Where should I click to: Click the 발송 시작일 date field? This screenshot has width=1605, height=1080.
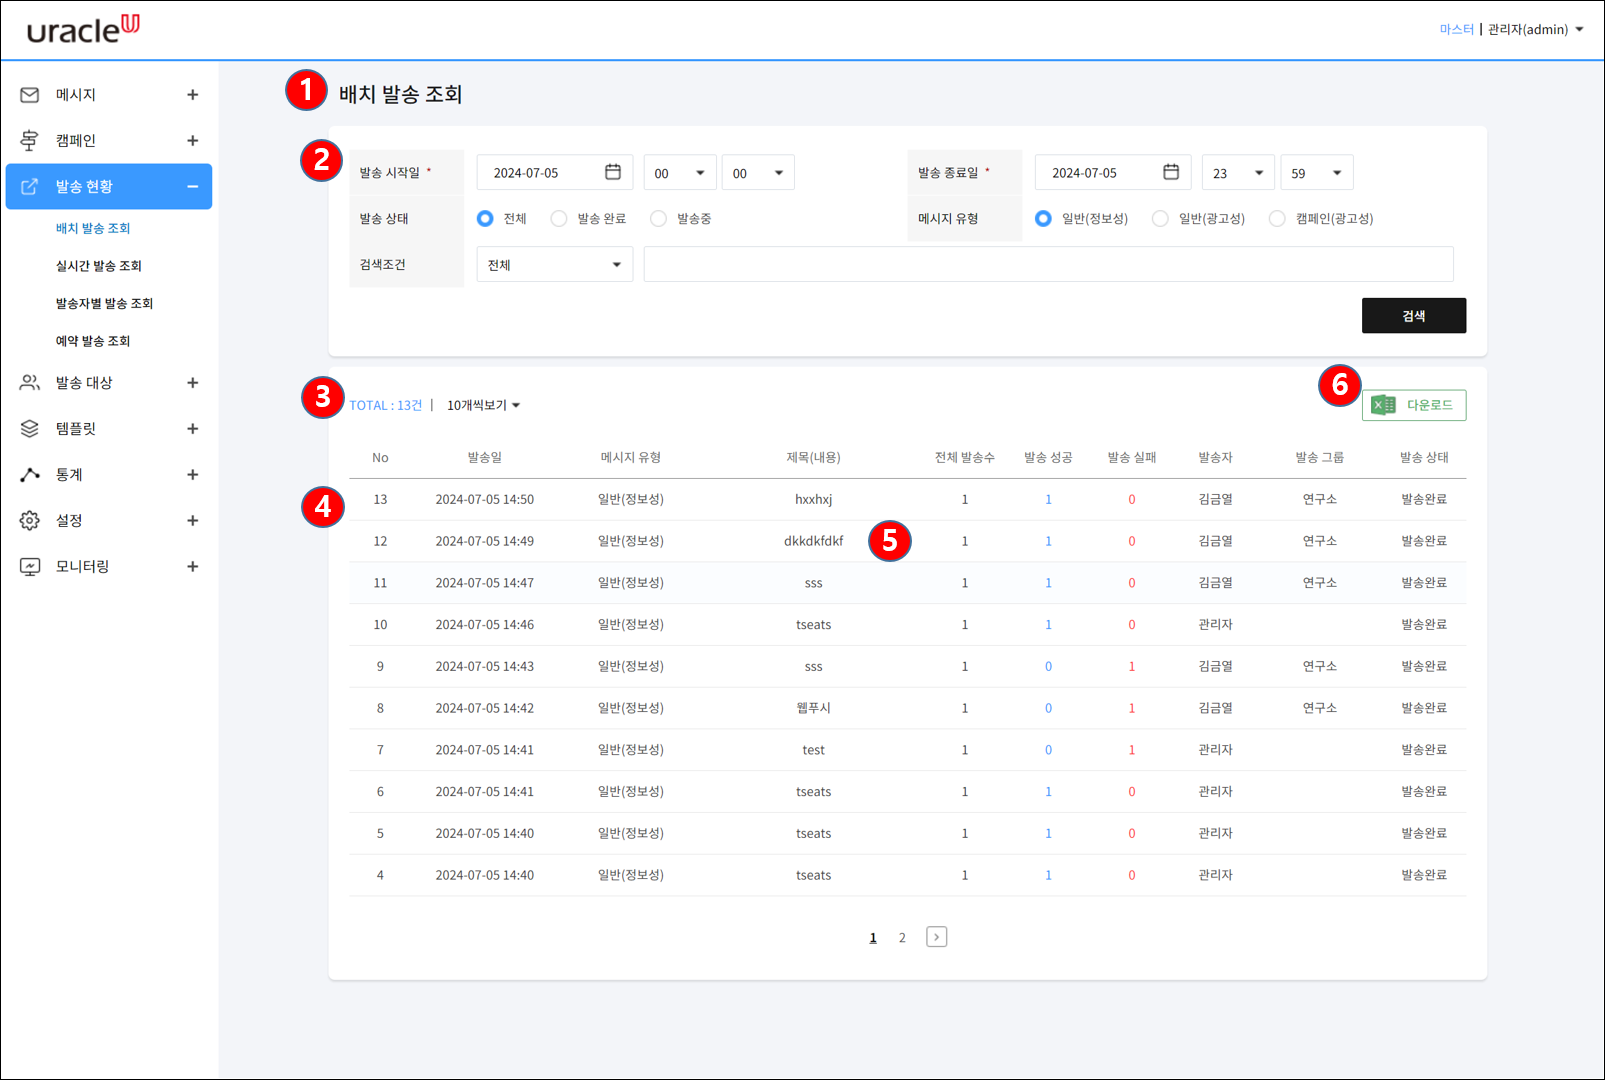pyautogui.click(x=555, y=173)
